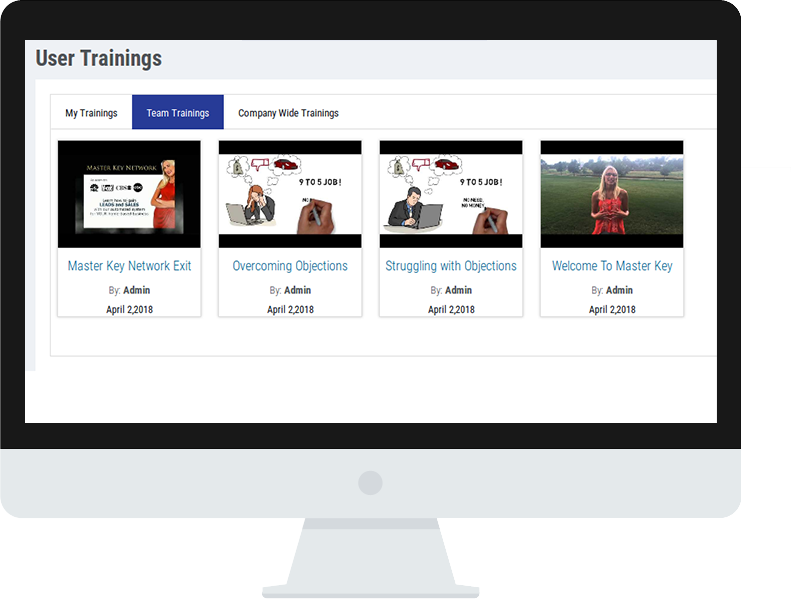Click Admin author under Overcoming Objections
This screenshot has width=806, height=599.
(298, 290)
